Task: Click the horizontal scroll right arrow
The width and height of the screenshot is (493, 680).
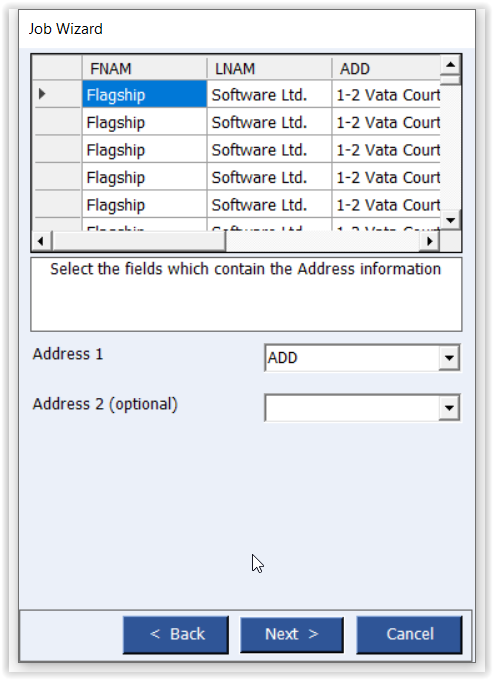Action: click(430, 241)
